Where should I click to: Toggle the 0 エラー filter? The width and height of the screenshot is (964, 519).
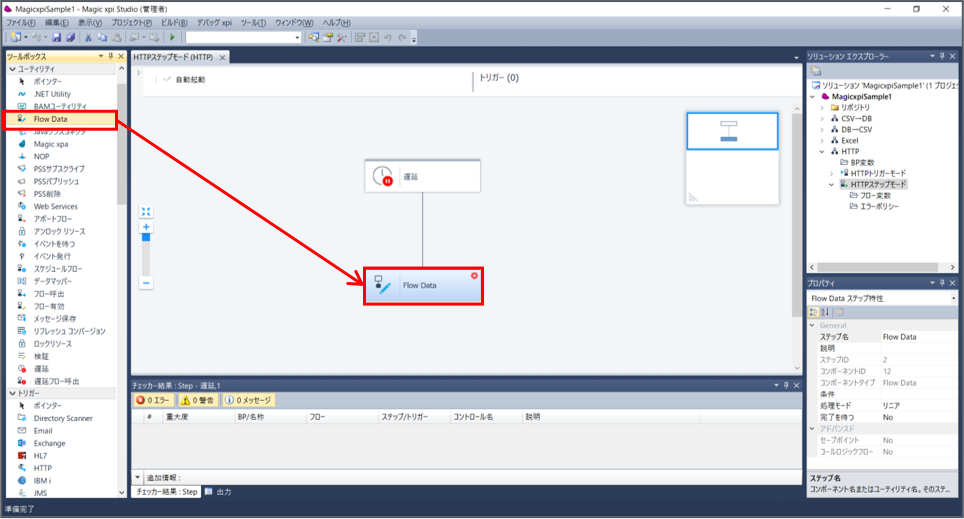tap(155, 400)
